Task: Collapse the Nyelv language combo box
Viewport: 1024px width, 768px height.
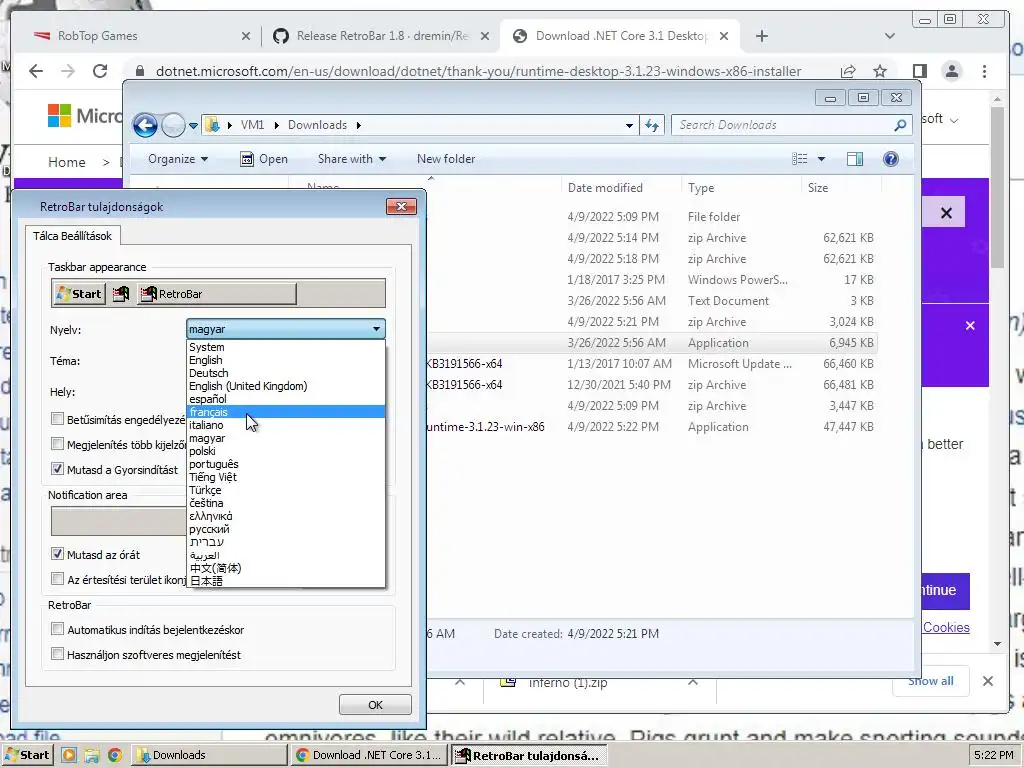Action: click(285, 329)
